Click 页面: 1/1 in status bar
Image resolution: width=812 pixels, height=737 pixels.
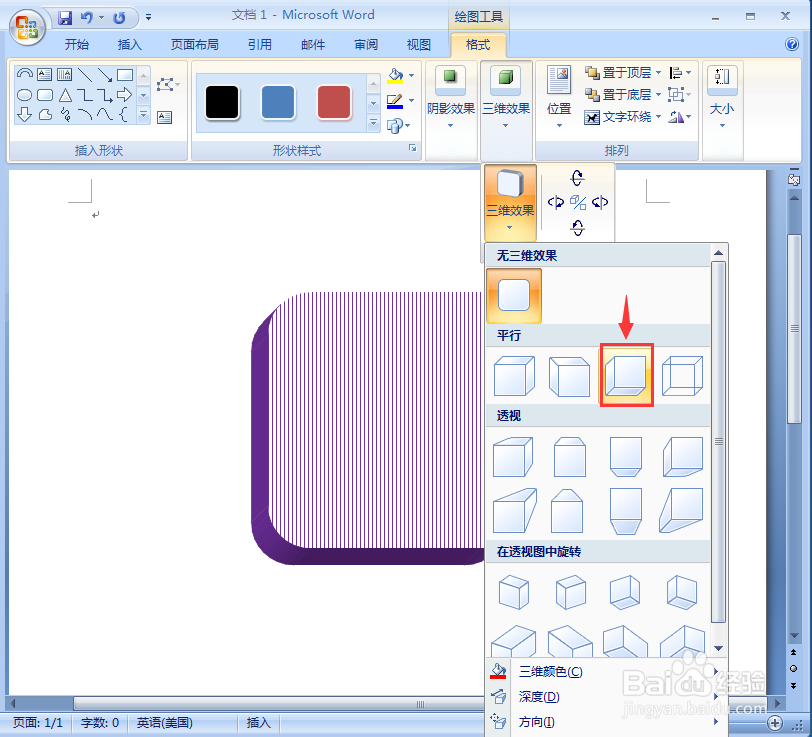38,722
